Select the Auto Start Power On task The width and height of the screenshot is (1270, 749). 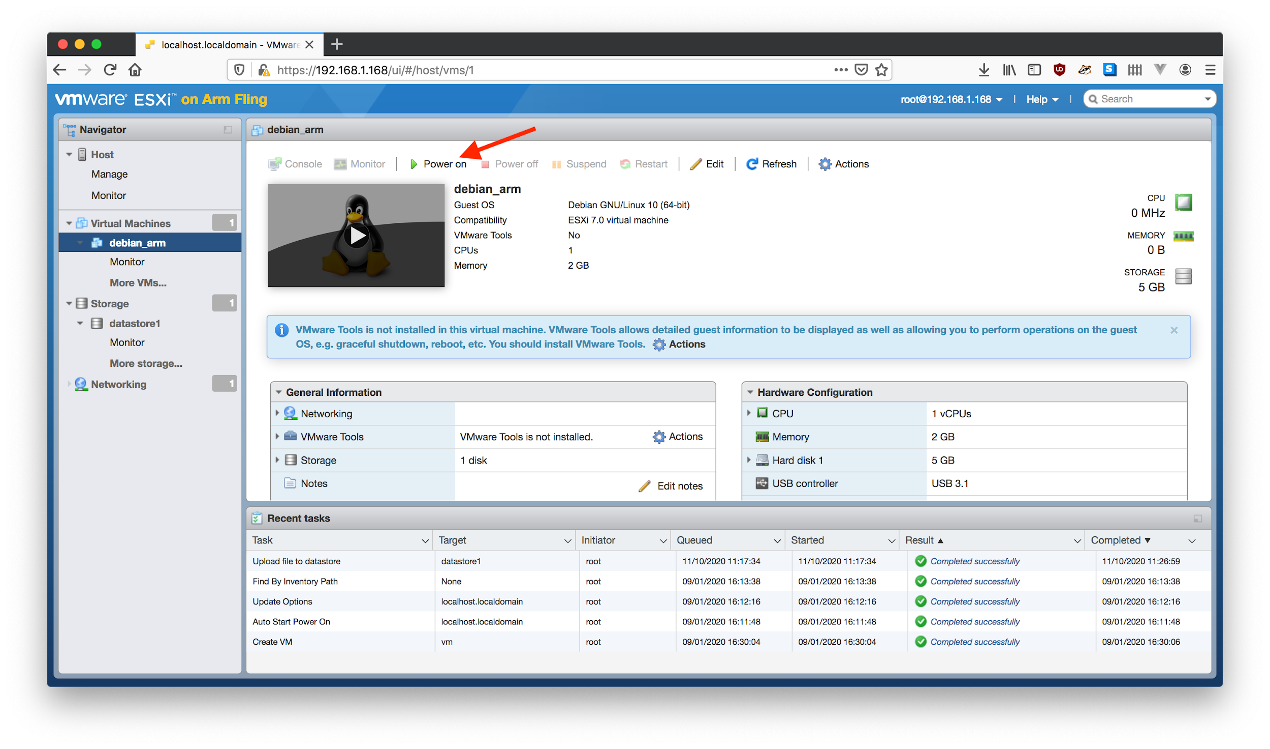click(728, 622)
